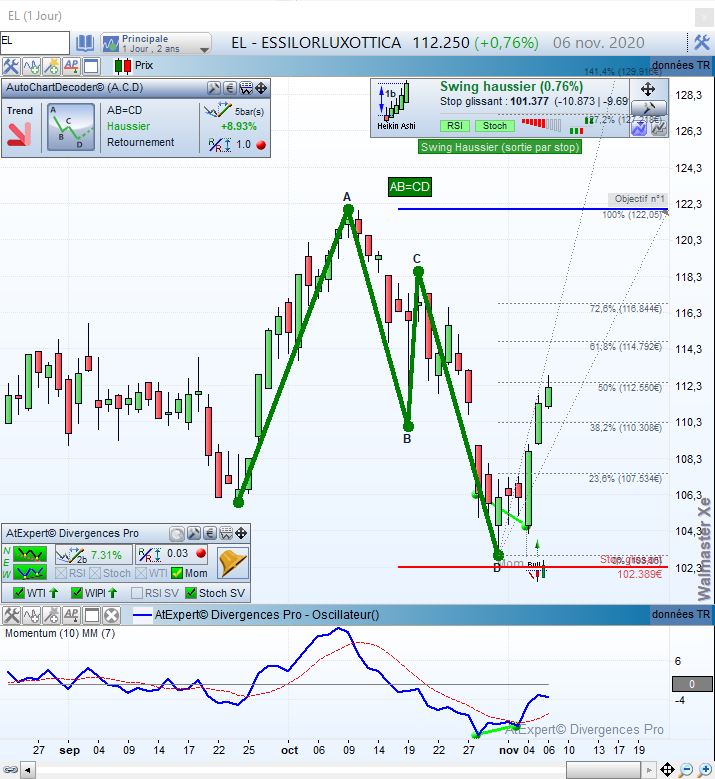Click the left scroll arrow in the bottom bar

28,771
